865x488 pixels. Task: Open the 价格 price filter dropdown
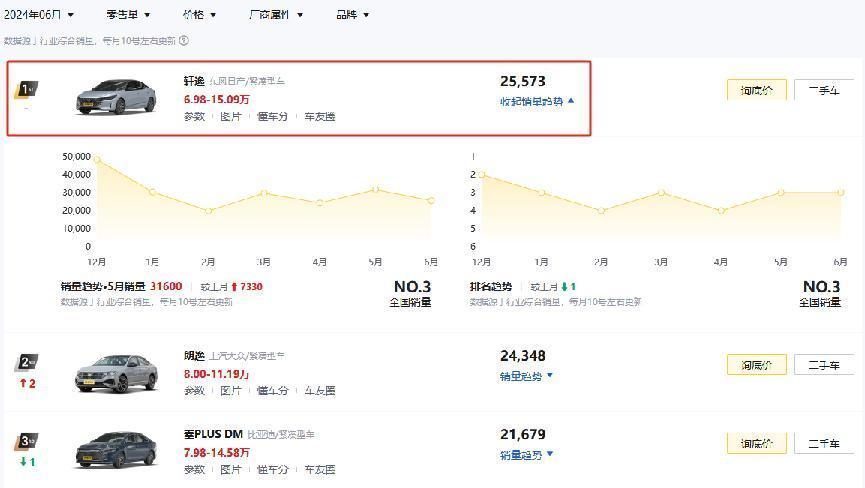point(199,15)
